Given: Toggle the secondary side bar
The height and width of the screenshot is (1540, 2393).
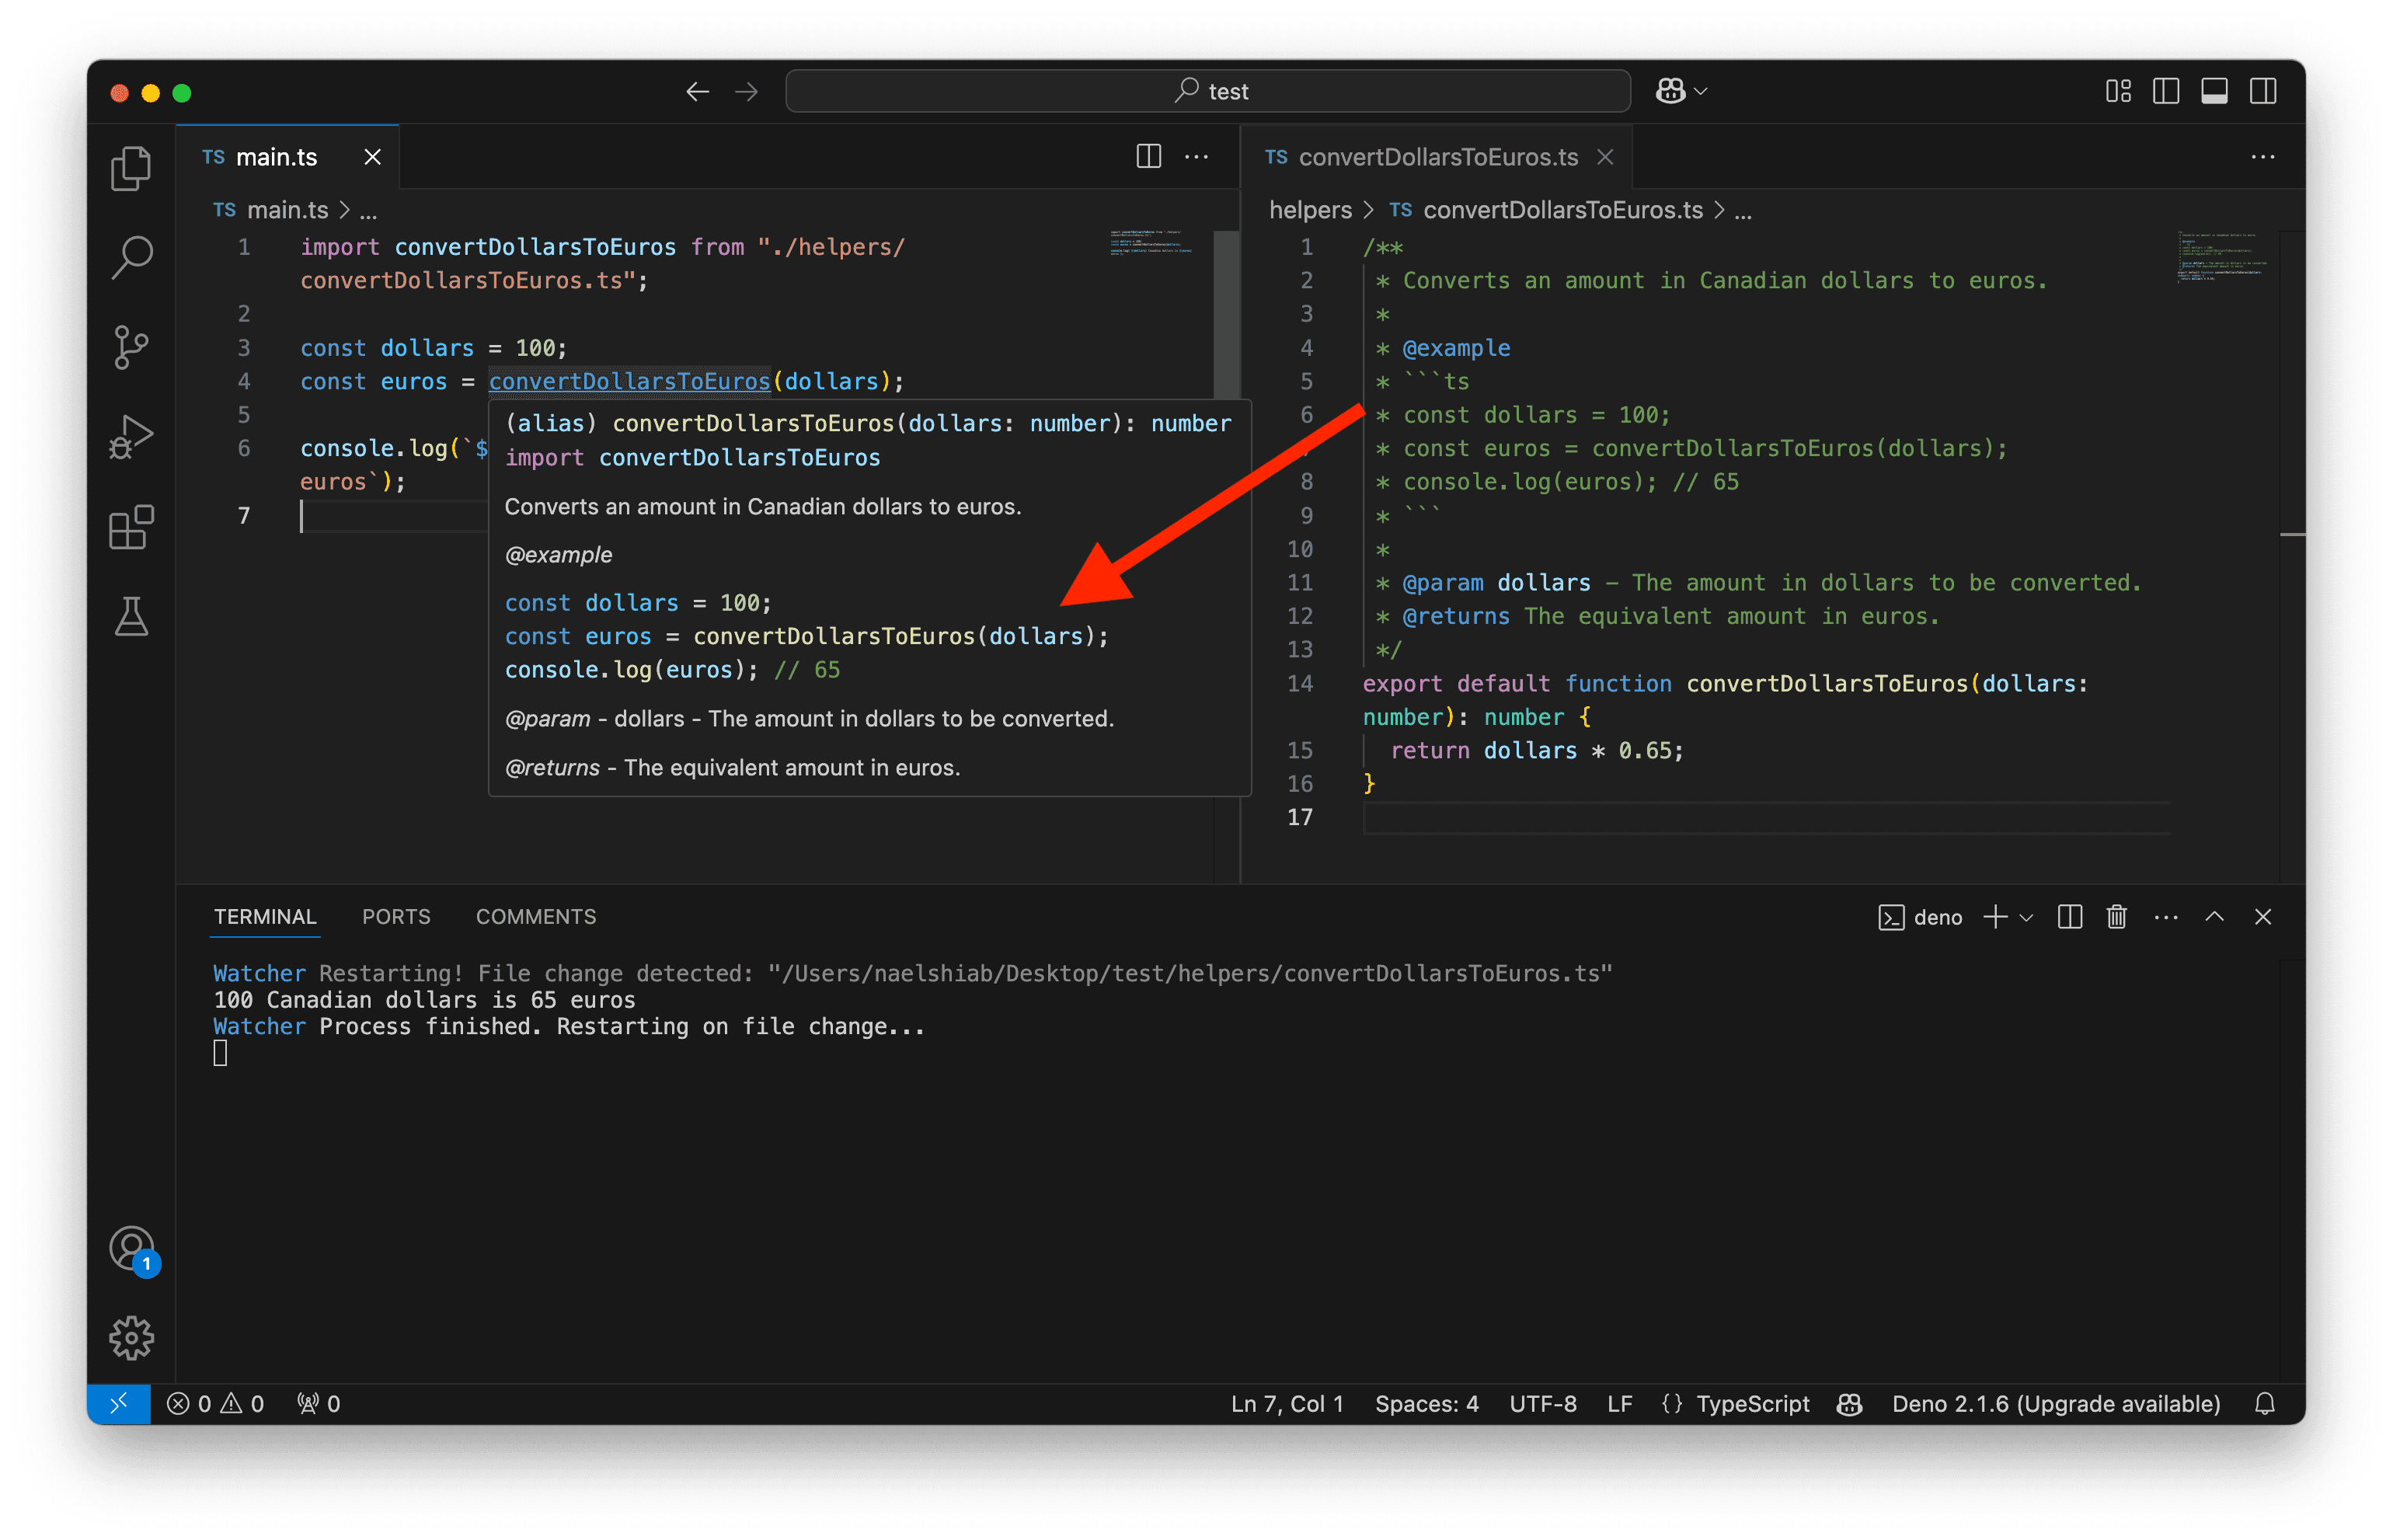Looking at the screenshot, I should tap(2263, 91).
